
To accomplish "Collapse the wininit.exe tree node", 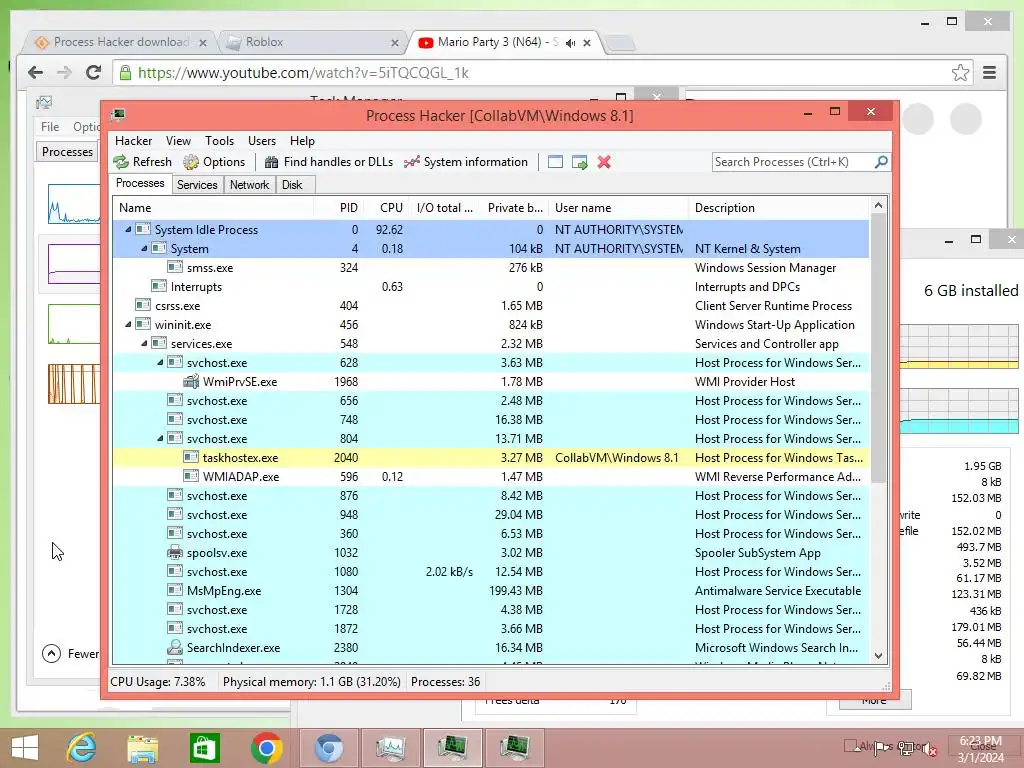I will [x=128, y=325].
